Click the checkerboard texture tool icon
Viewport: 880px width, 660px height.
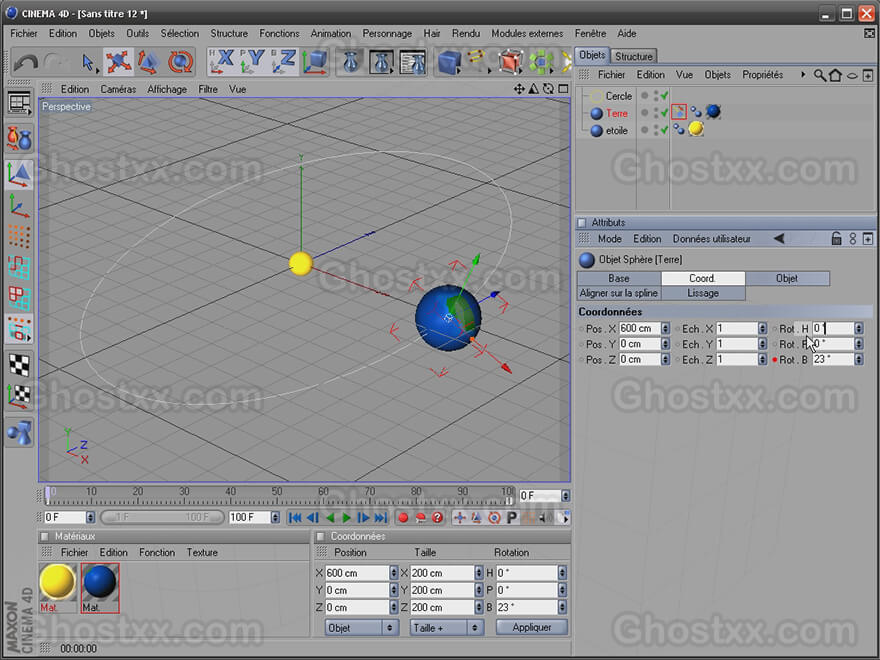click(19, 365)
